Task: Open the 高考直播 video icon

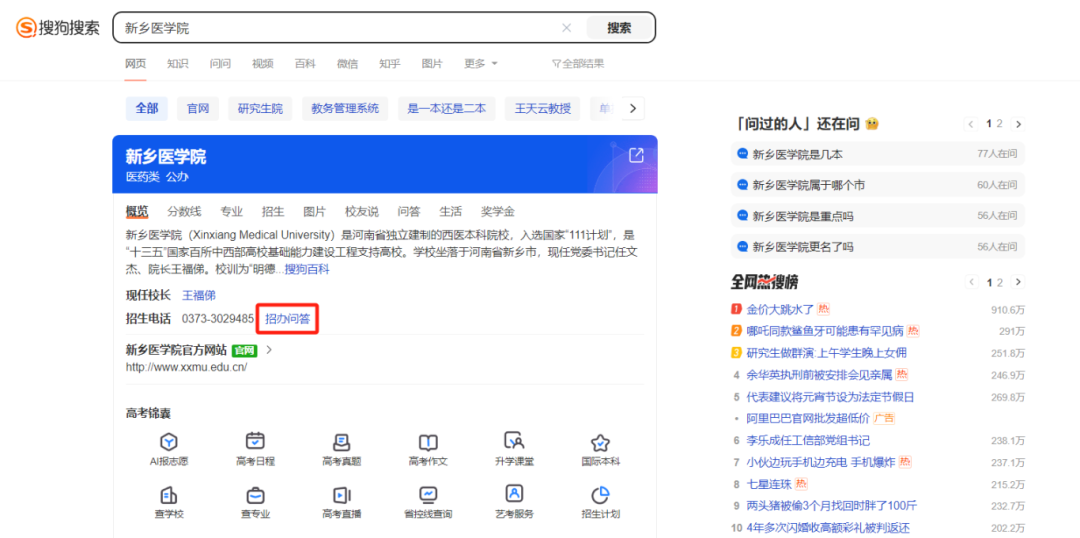Action: coord(342,495)
